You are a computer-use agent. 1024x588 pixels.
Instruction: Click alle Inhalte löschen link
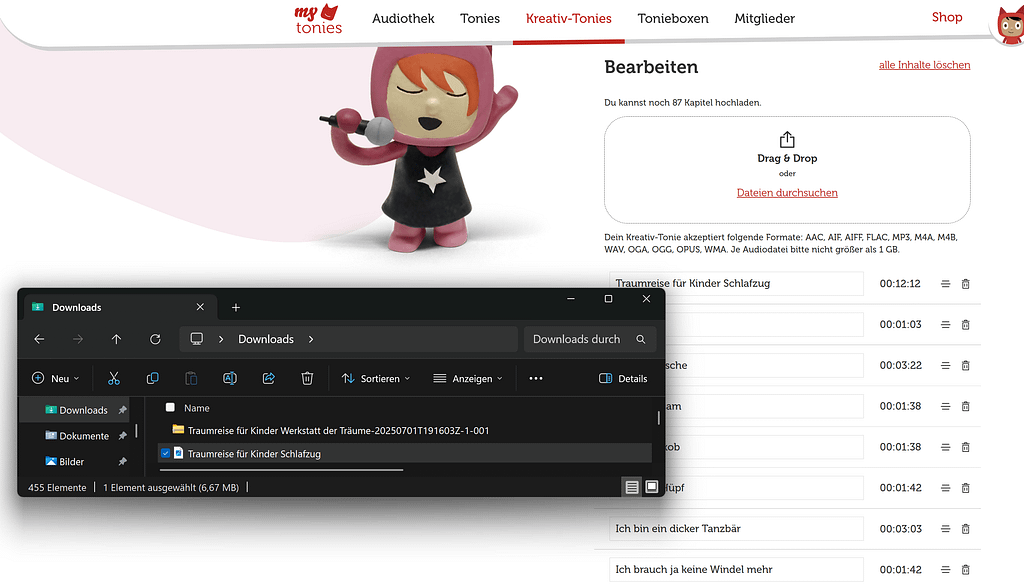(x=924, y=65)
